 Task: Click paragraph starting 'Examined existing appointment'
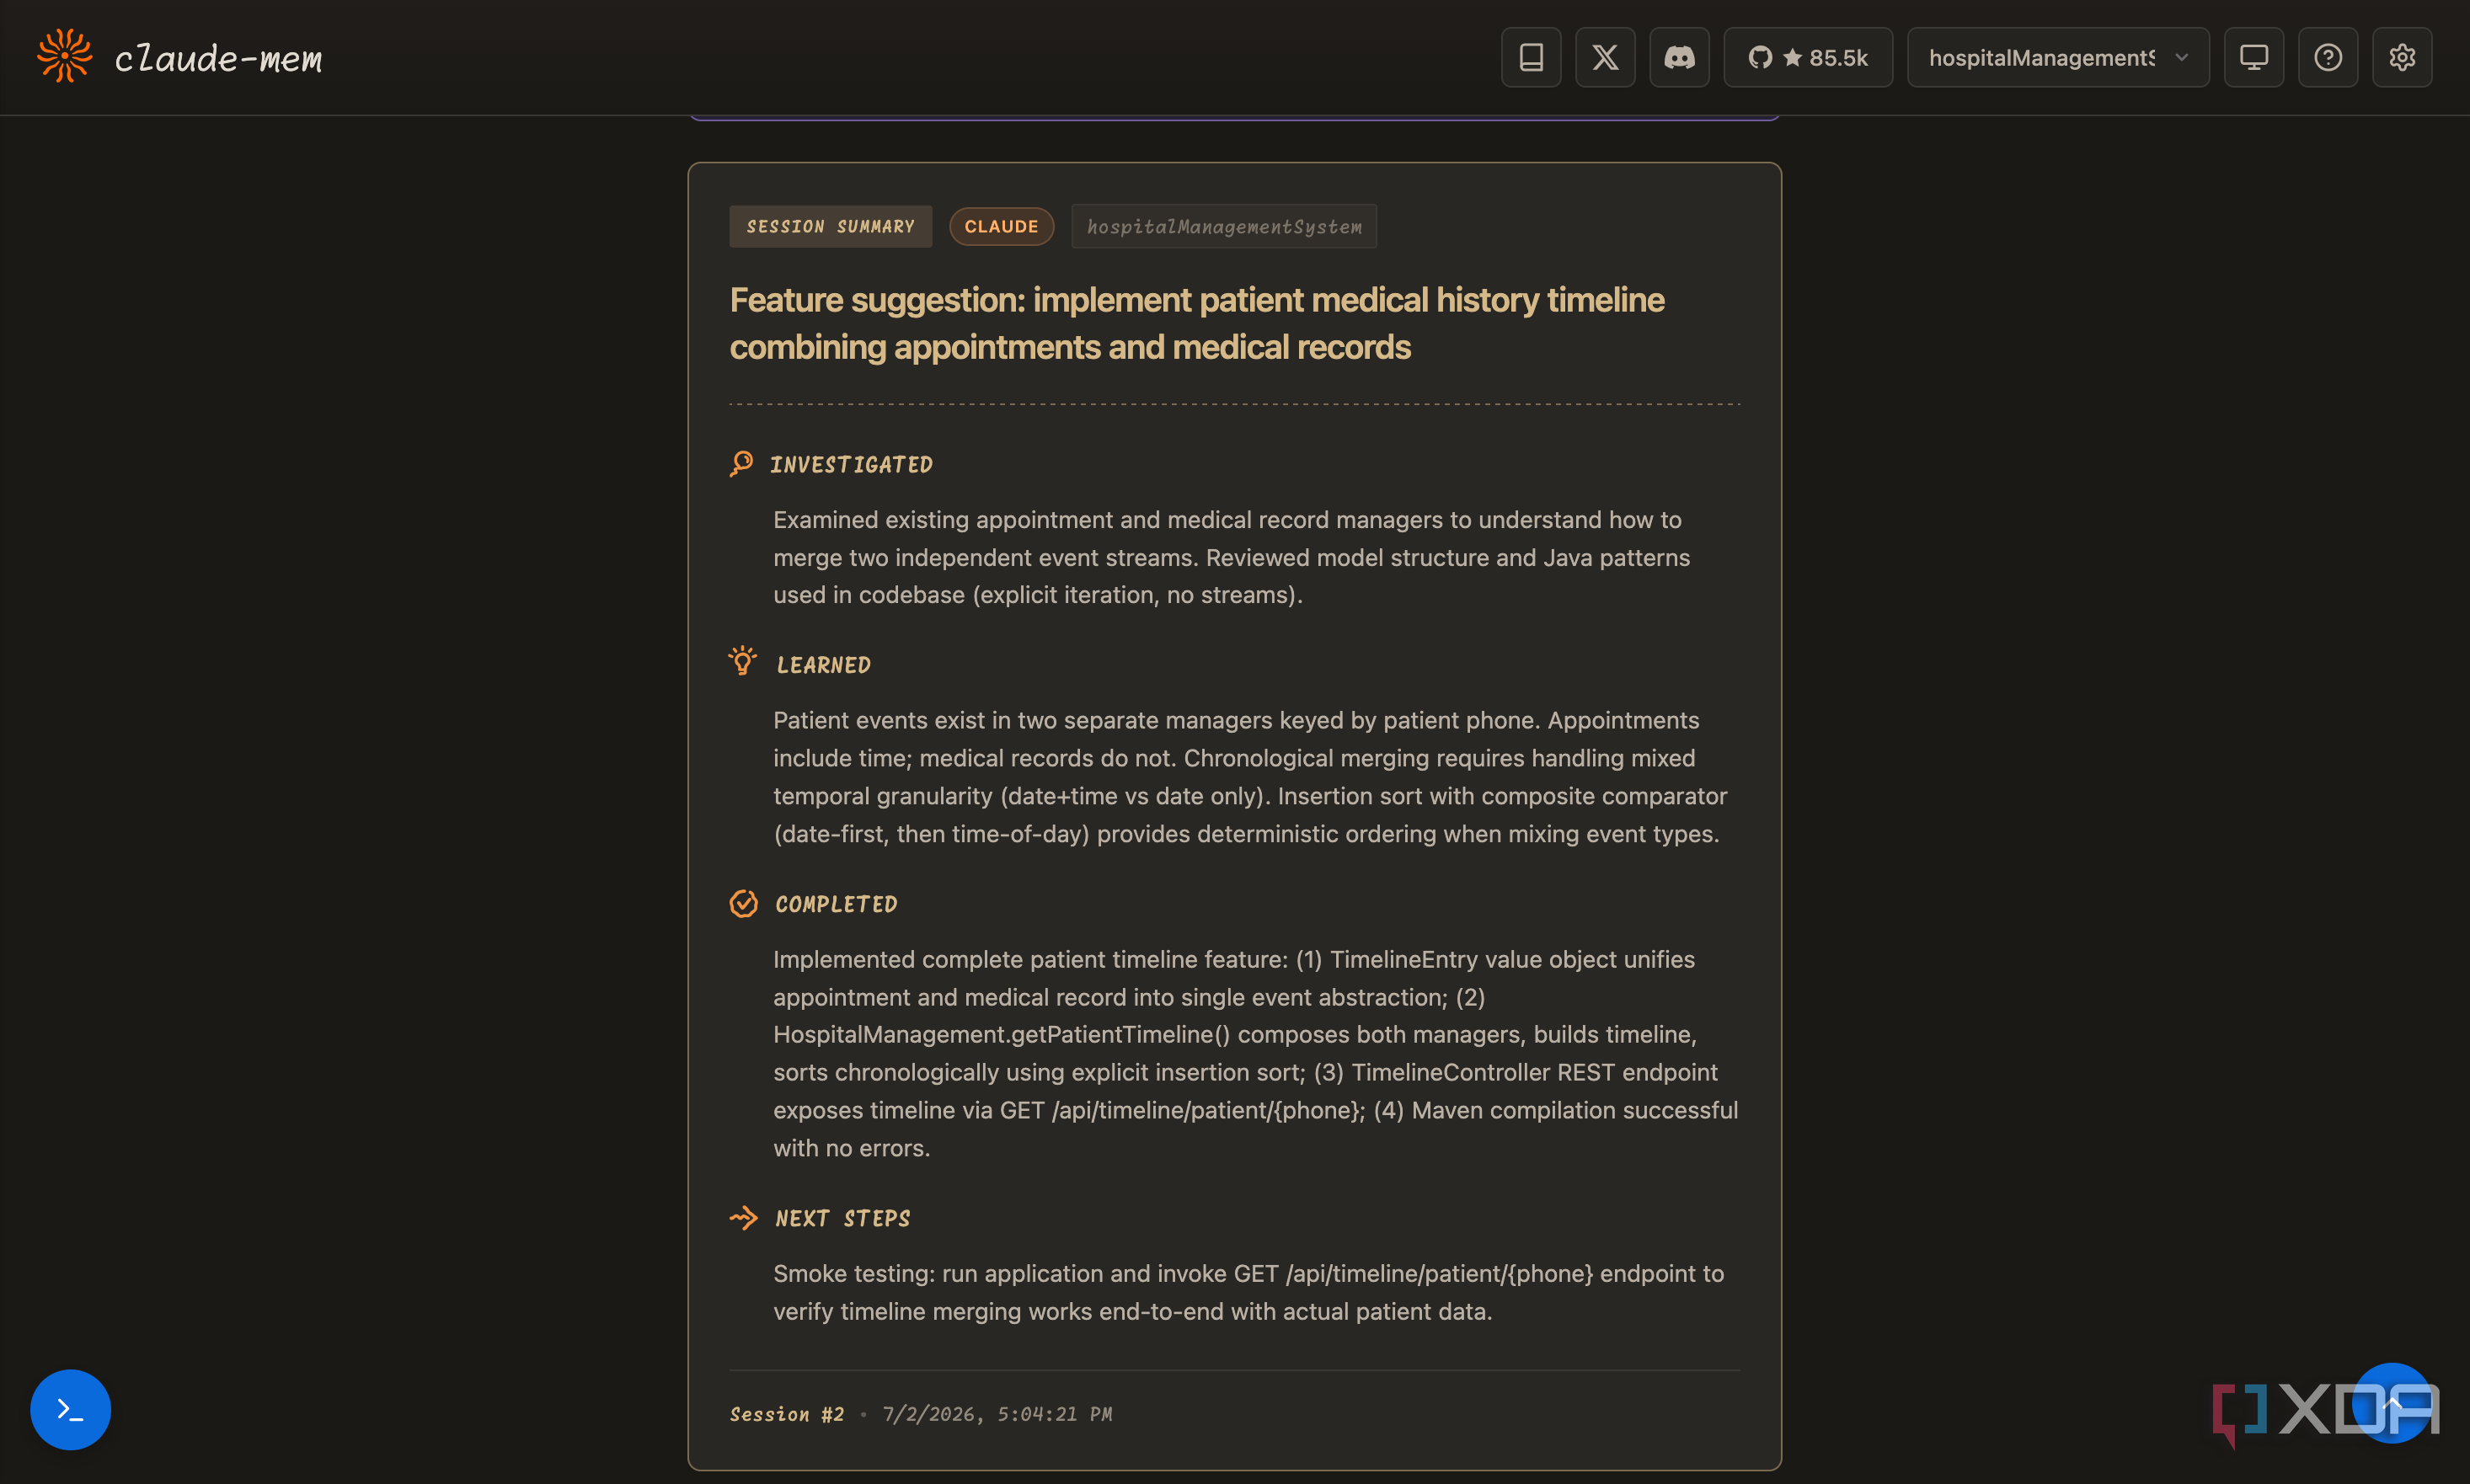coord(1231,557)
